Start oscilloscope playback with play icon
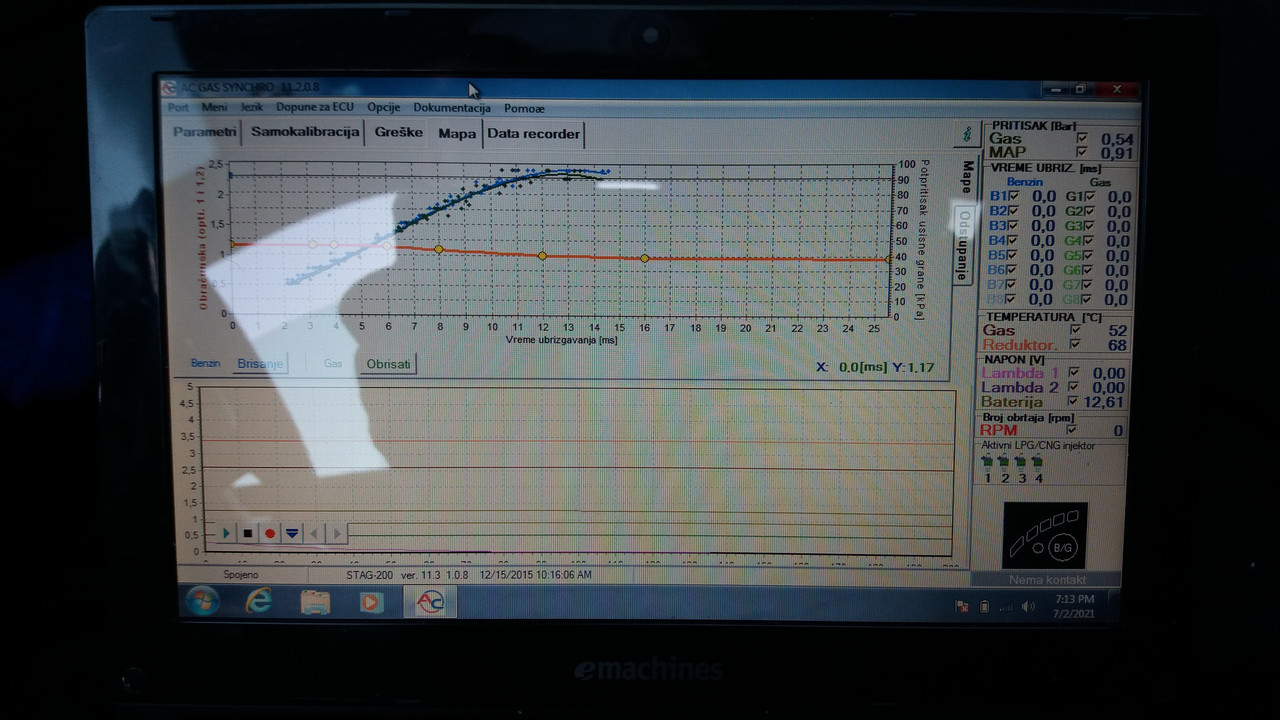 pyautogui.click(x=227, y=534)
